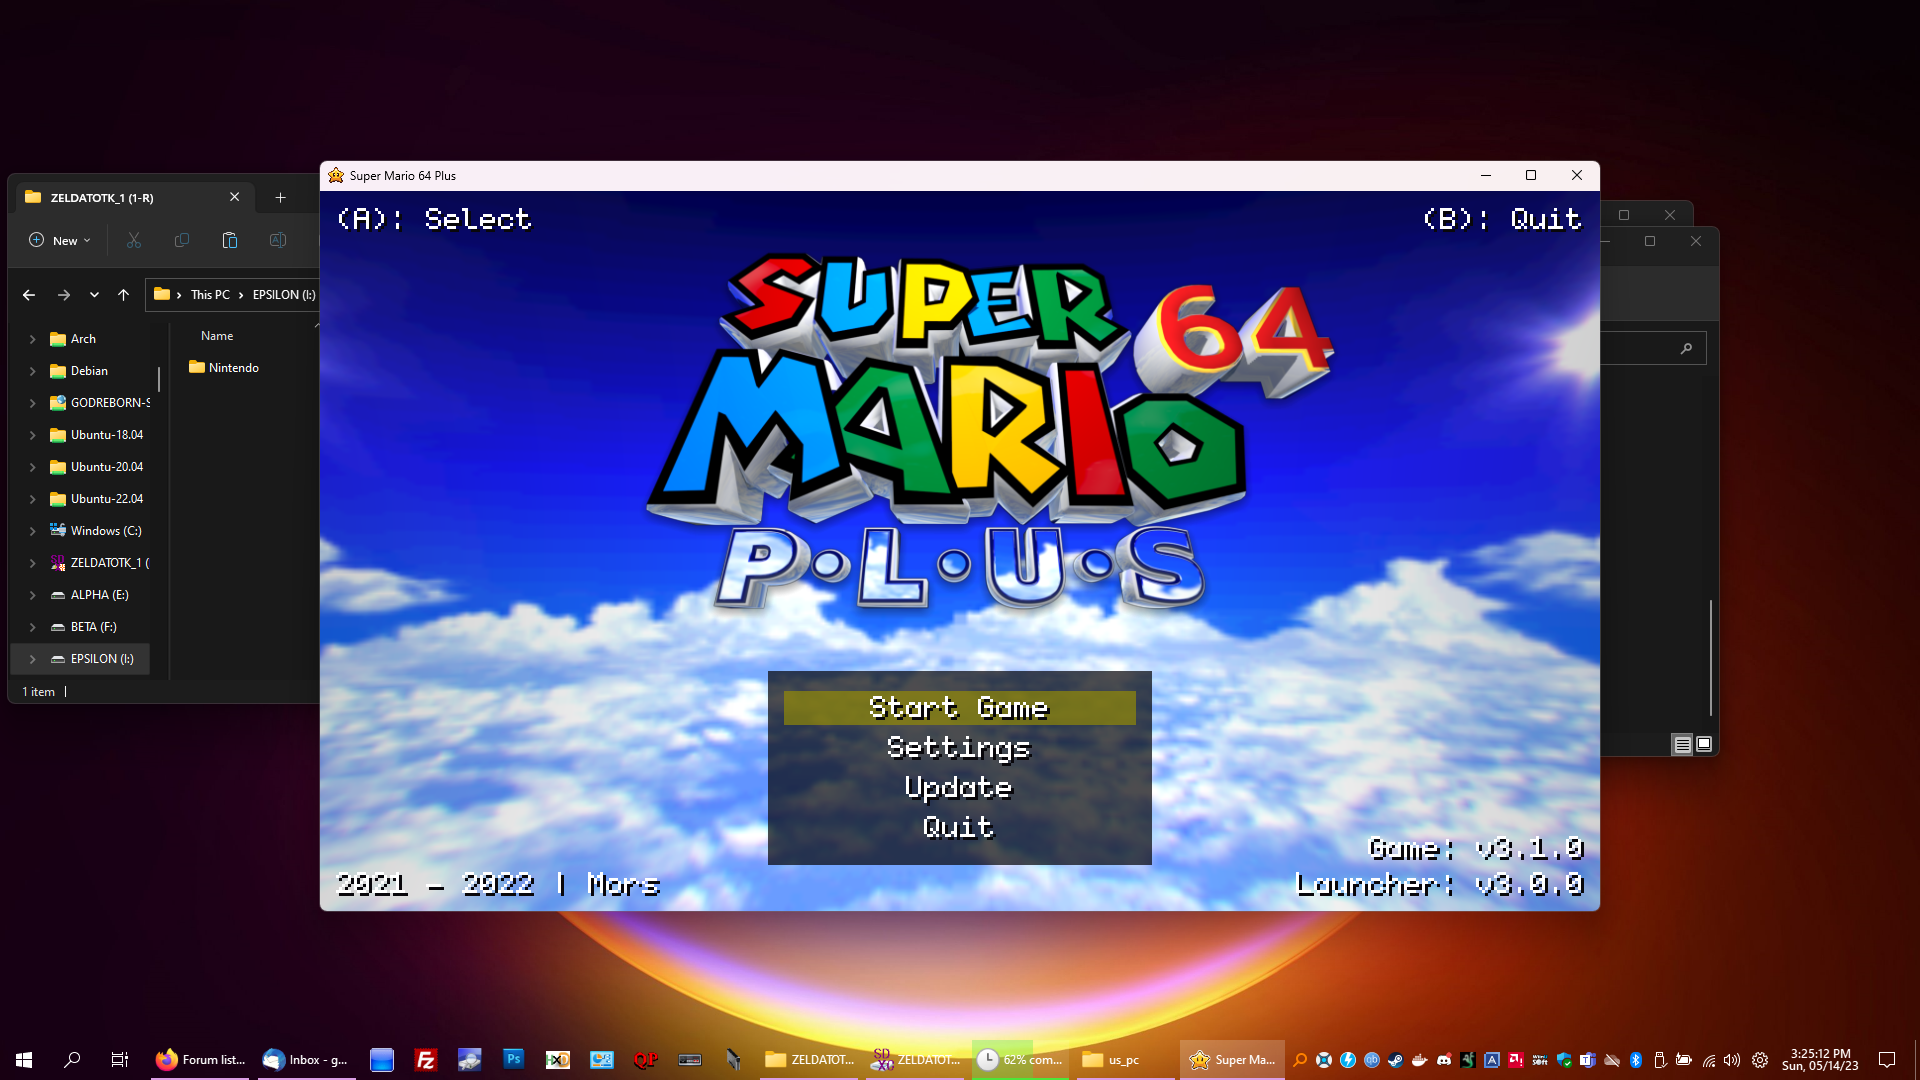Screen dimensions: 1920x1080
Task: Go forward in File Explorer
Action: [64, 295]
